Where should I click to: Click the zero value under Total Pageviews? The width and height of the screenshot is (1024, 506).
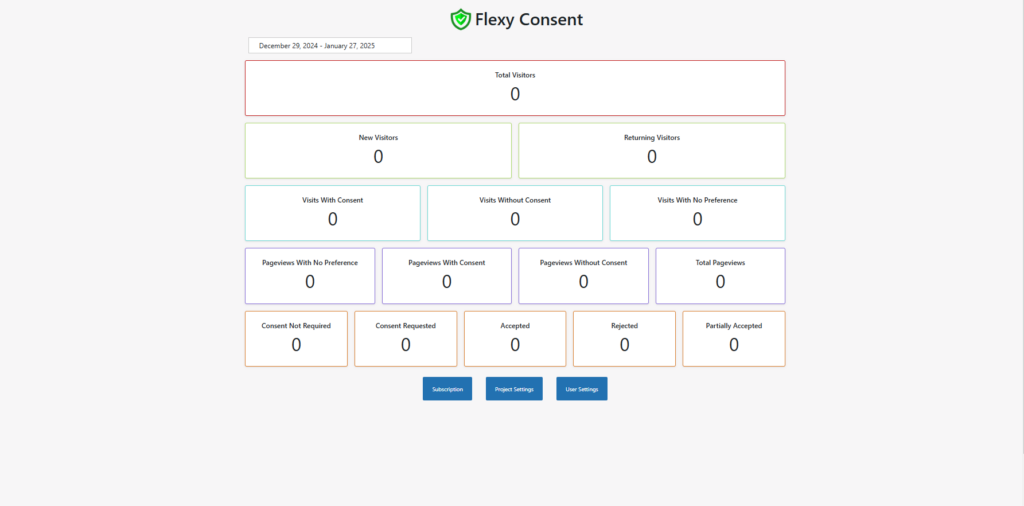click(720, 282)
